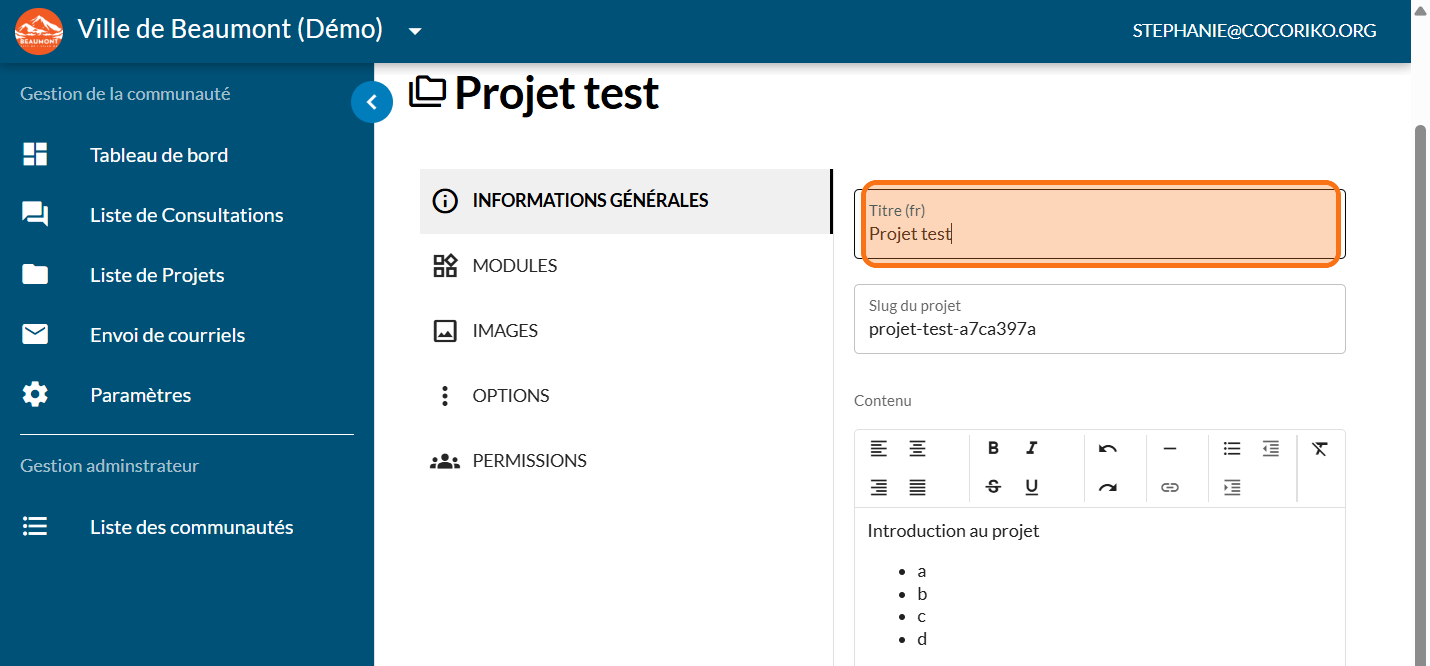This screenshot has width=1430, height=666.
Task: Open the MODULES tab
Action: (x=514, y=266)
